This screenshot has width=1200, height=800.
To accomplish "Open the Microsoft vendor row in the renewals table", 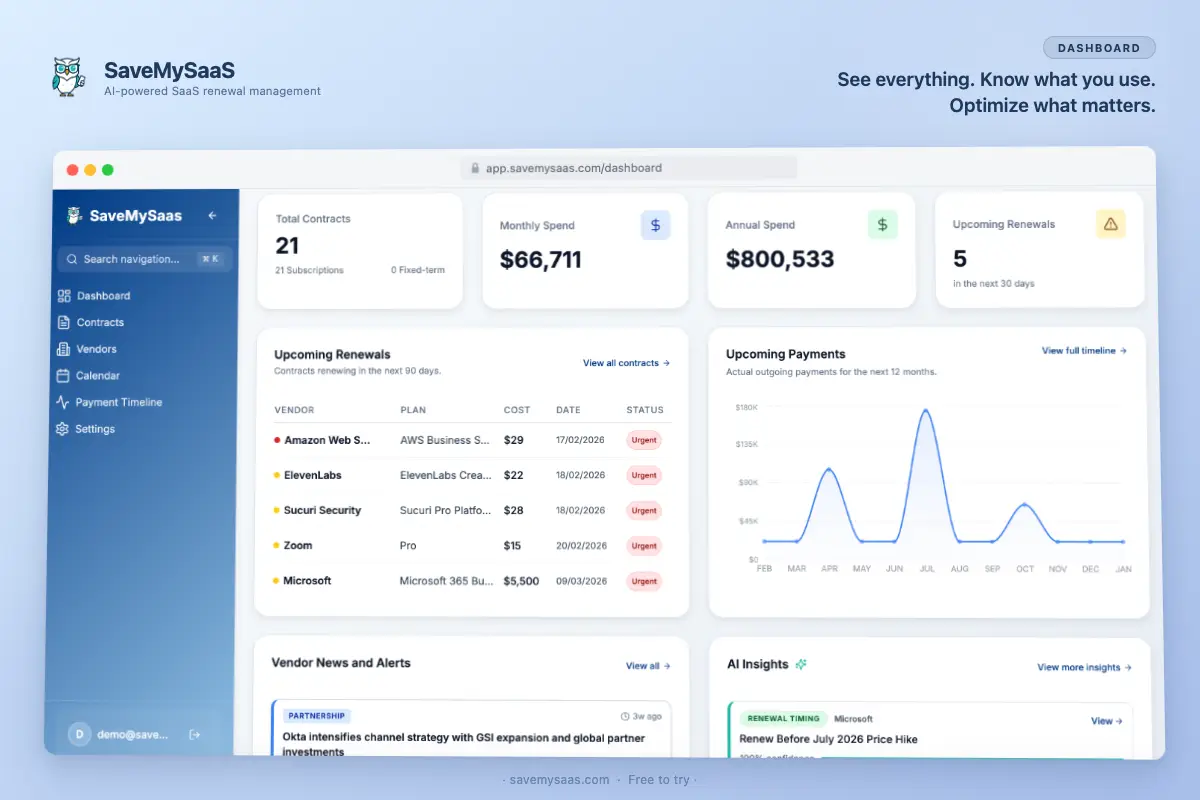I will [x=471, y=581].
